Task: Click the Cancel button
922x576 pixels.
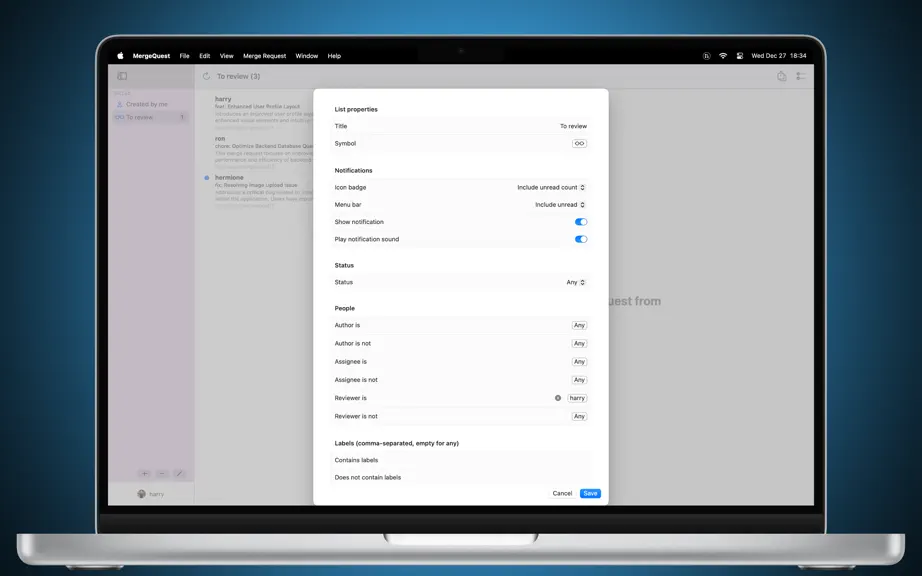Action: pyautogui.click(x=562, y=493)
